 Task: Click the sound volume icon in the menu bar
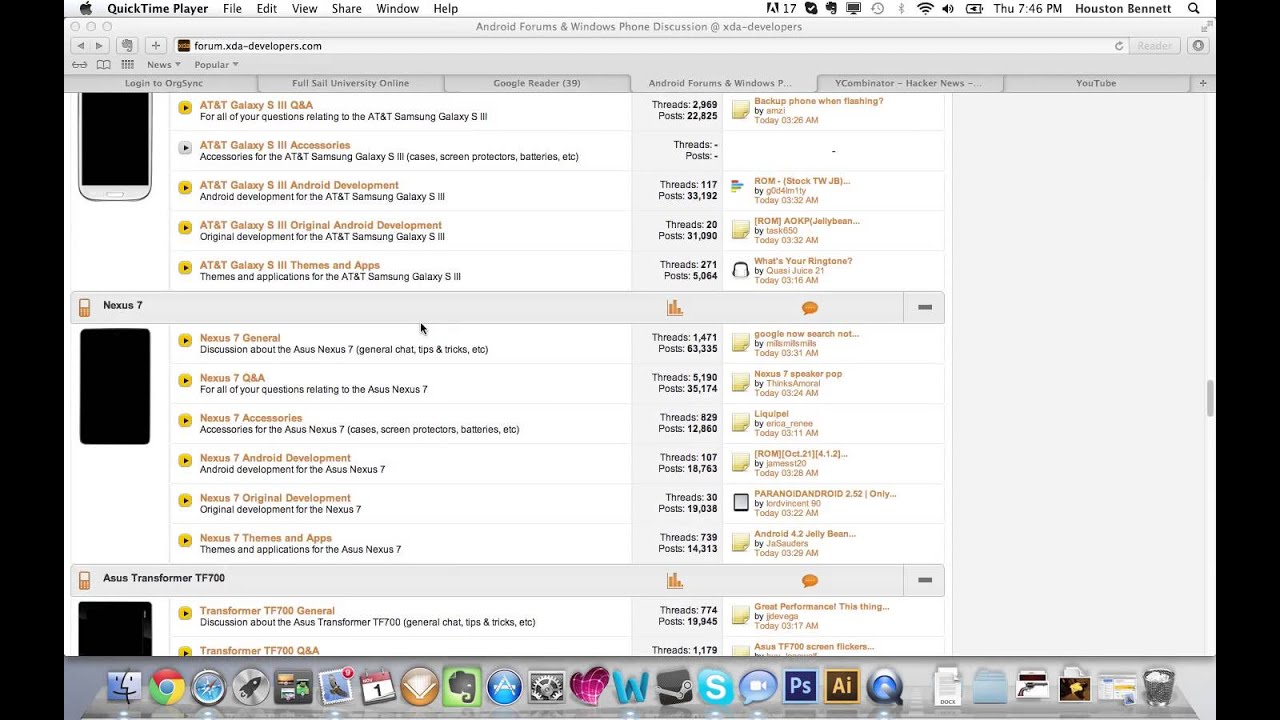tap(950, 8)
